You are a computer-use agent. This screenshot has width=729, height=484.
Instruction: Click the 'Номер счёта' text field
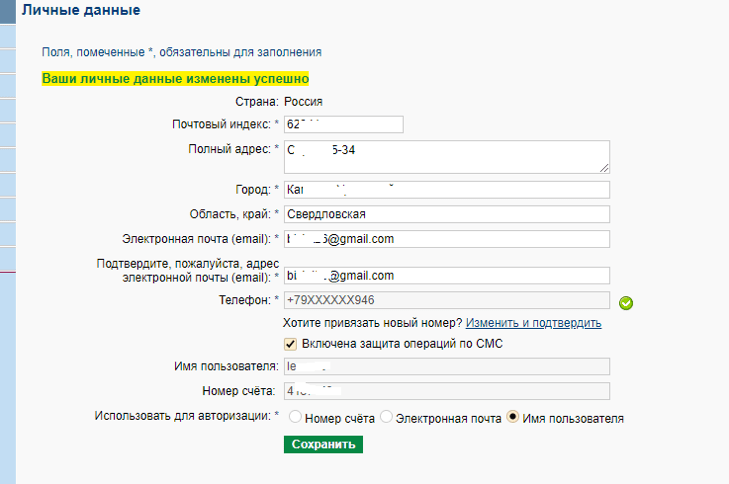point(446,392)
